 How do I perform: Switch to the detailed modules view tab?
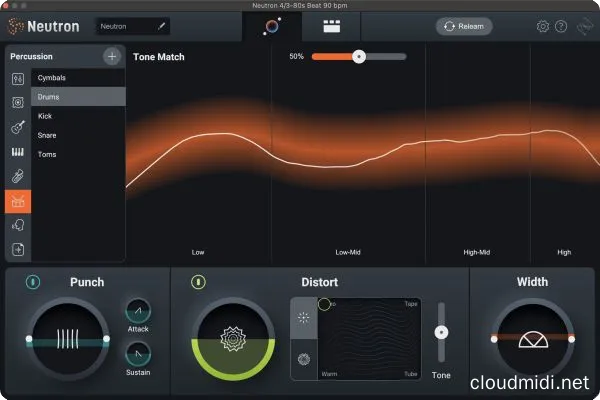tap(328, 25)
